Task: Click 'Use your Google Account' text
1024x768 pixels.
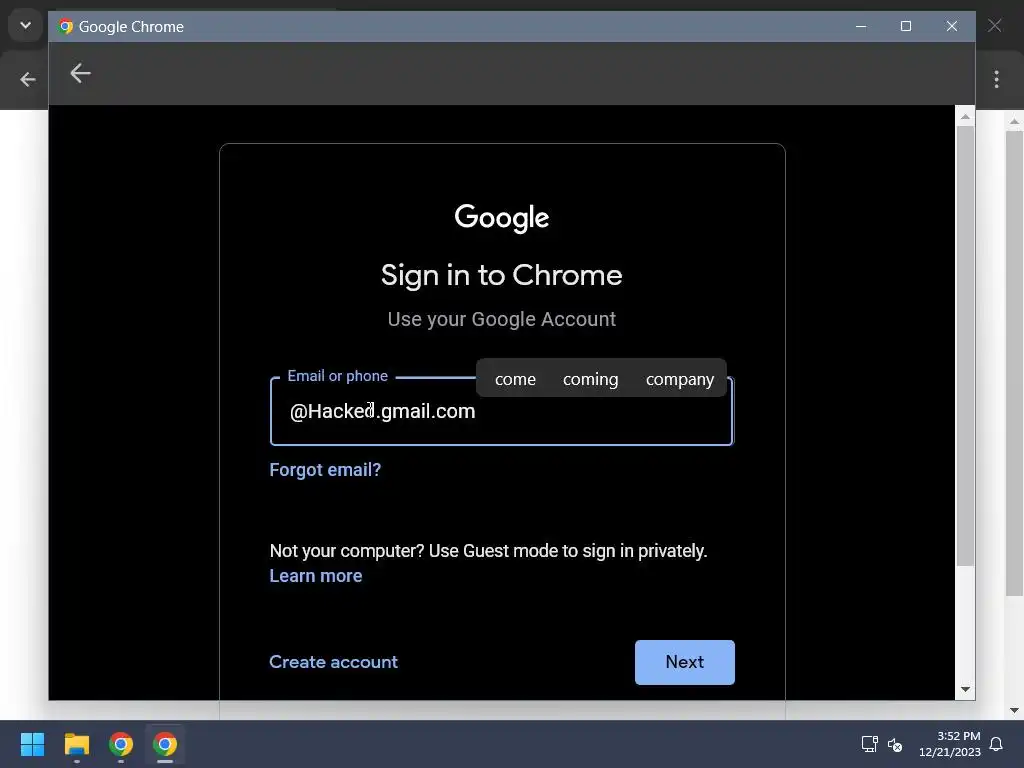Action: pos(502,319)
